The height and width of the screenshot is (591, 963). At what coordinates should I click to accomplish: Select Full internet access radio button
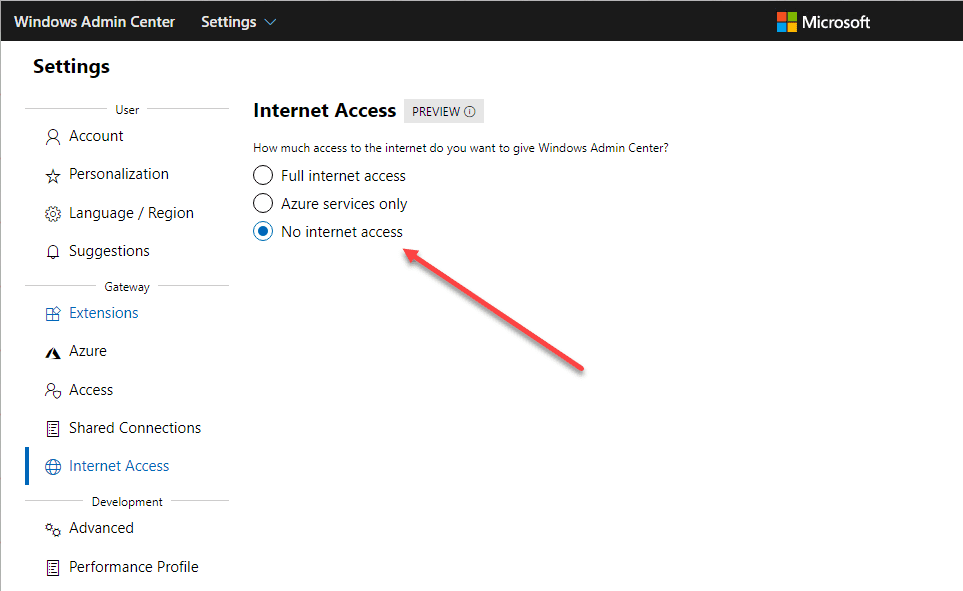point(263,176)
